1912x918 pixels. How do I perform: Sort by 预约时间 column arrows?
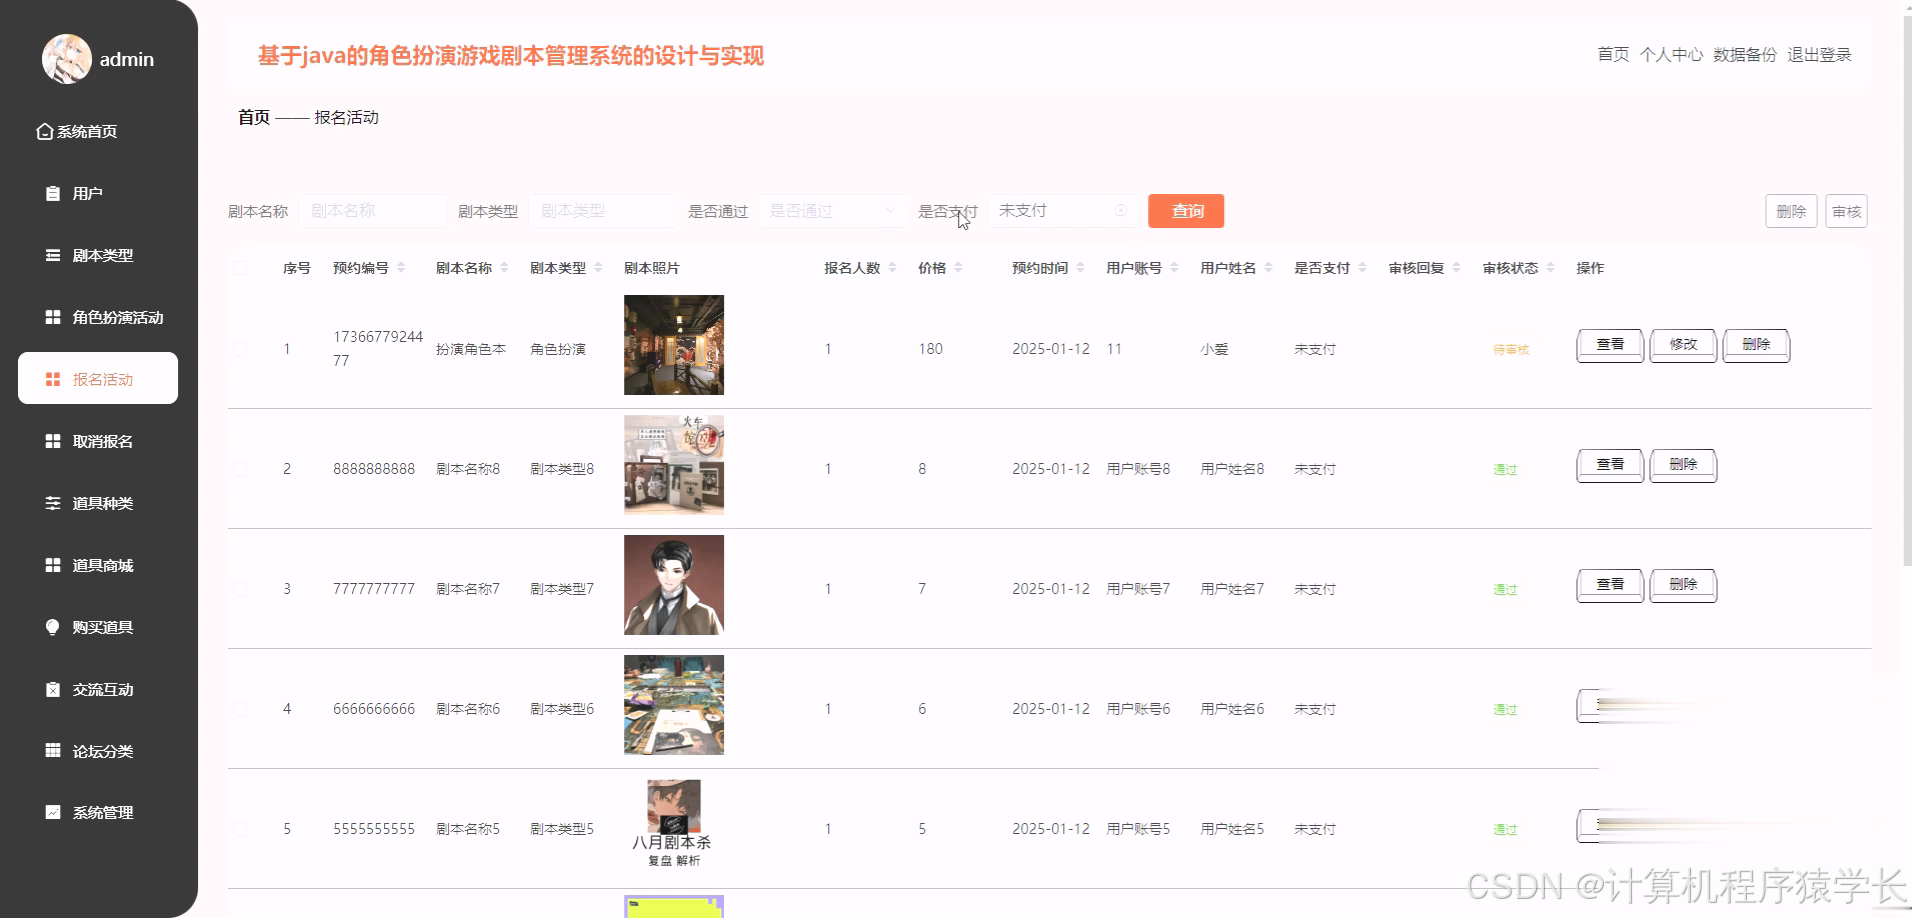pos(1080,268)
